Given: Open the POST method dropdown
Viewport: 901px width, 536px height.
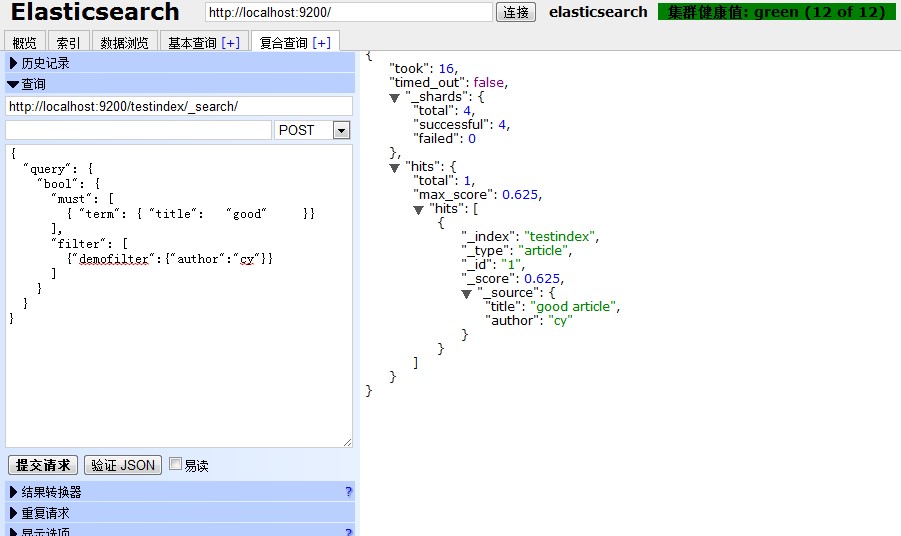Looking at the screenshot, I should point(341,130).
